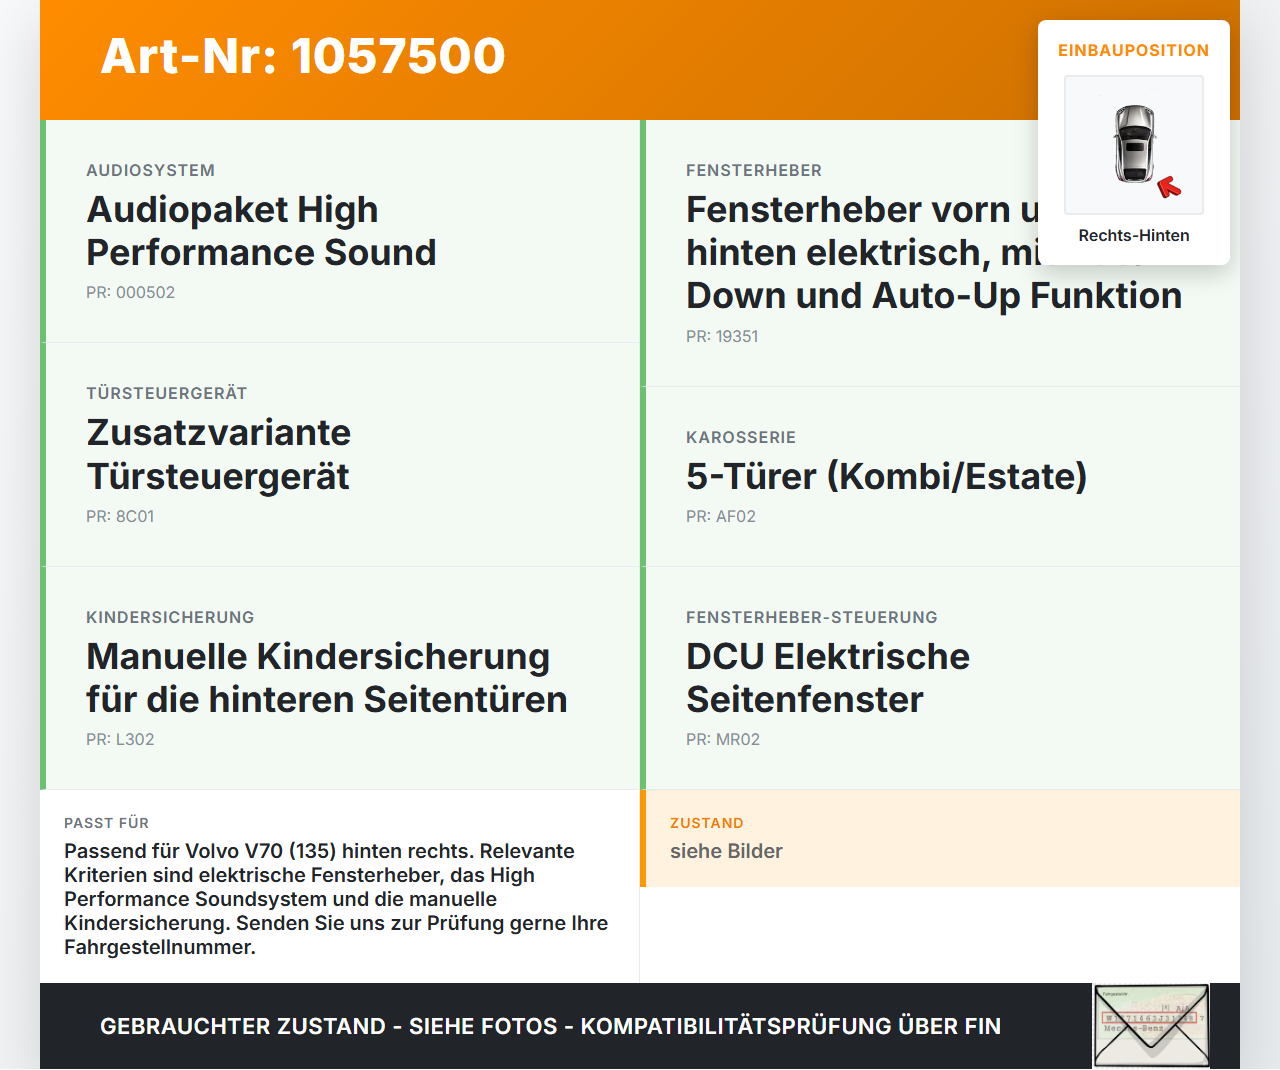The height and width of the screenshot is (1070, 1280).
Task: Select Manuelle Kindersicherung title text
Action: pos(327,678)
